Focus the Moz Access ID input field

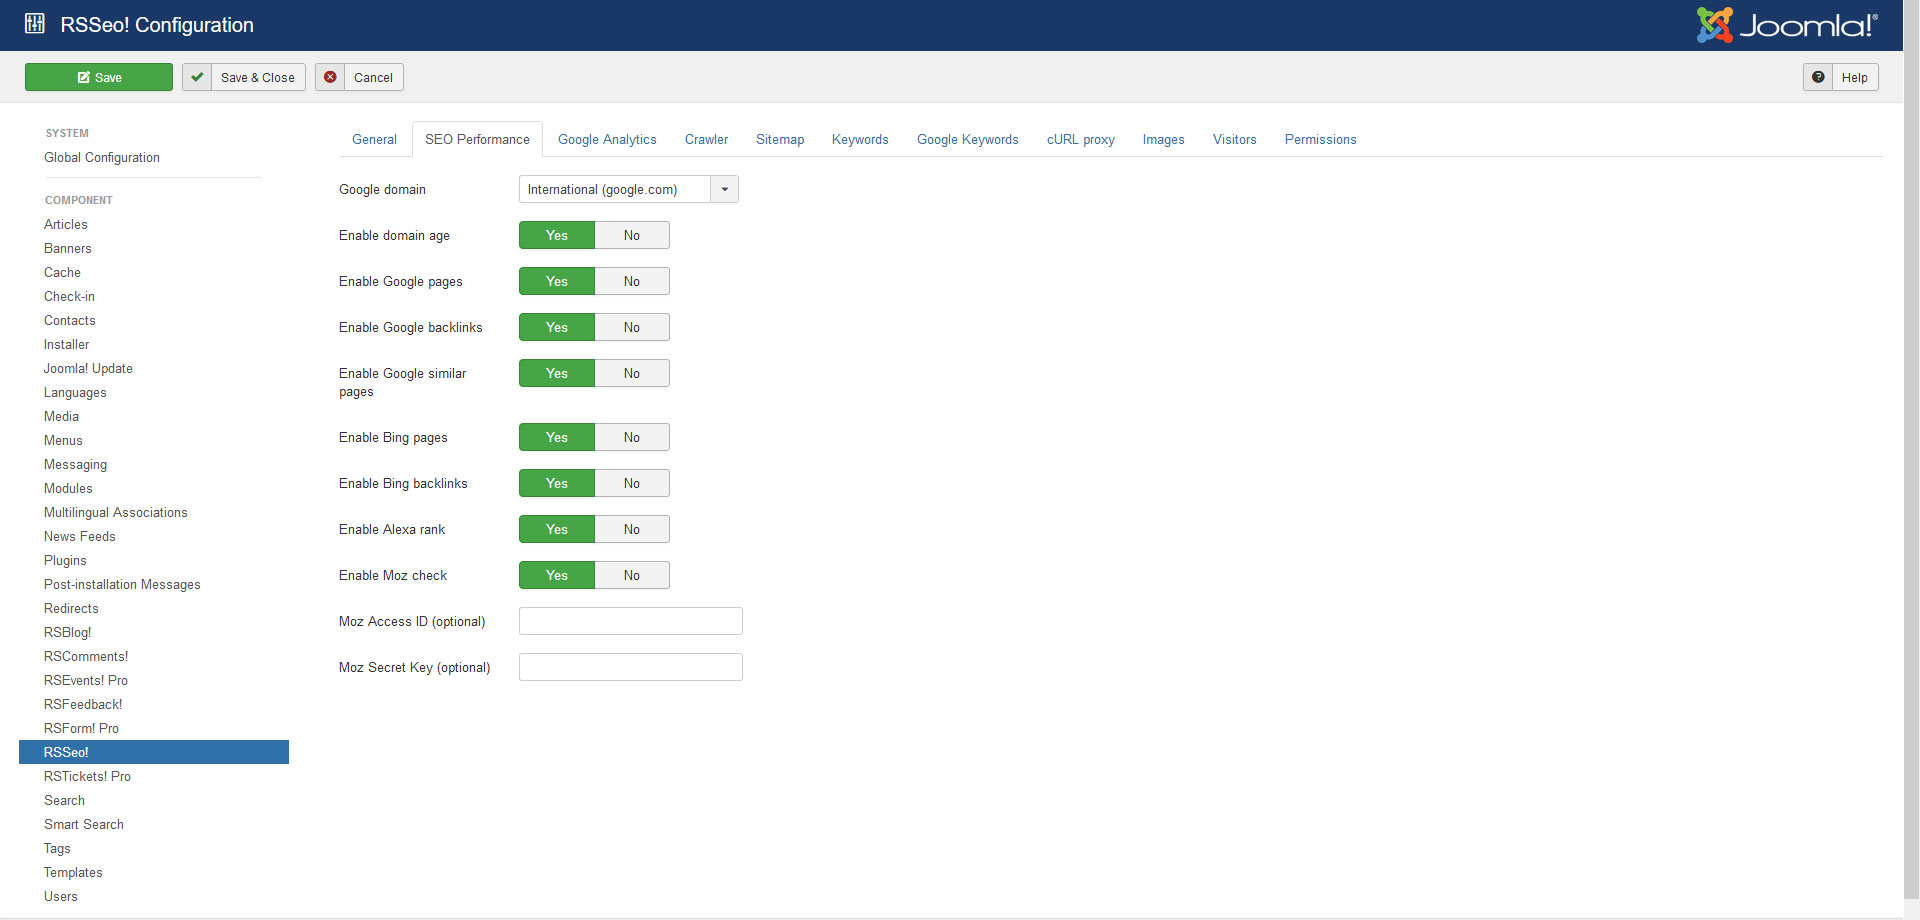pyautogui.click(x=631, y=621)
